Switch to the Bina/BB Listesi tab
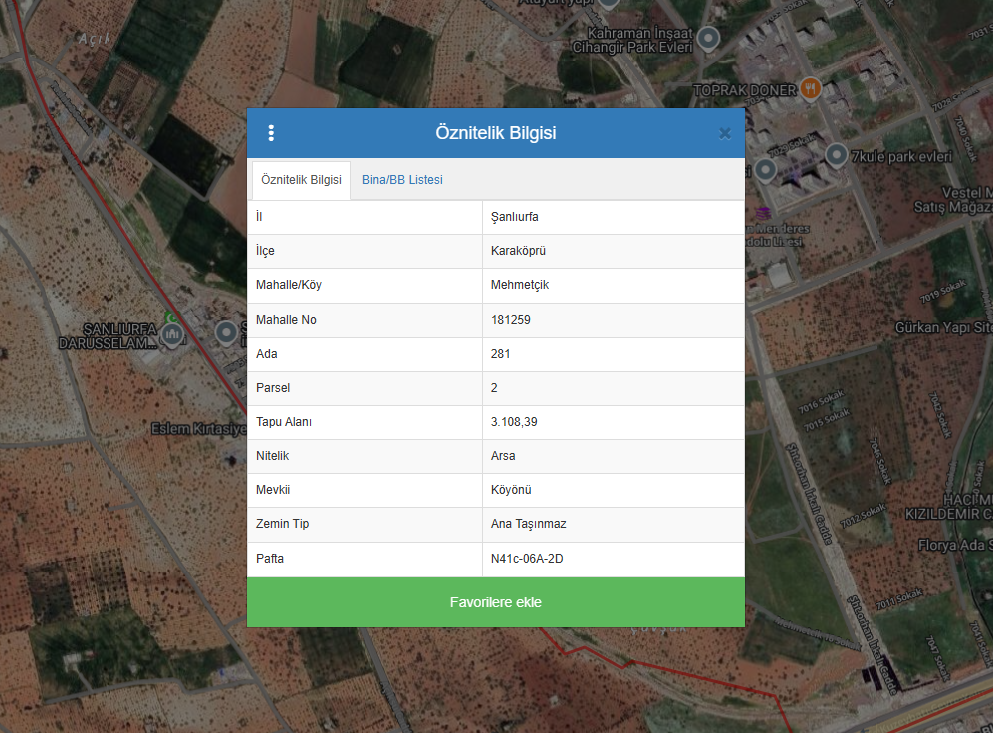This screenshot has height=733, width=993. 402,180
